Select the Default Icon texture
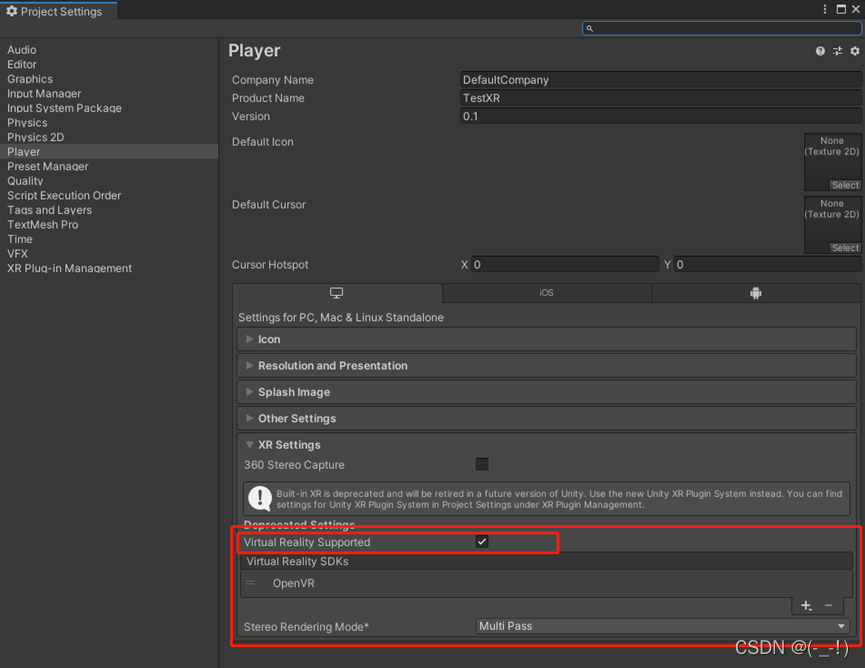 844,185
